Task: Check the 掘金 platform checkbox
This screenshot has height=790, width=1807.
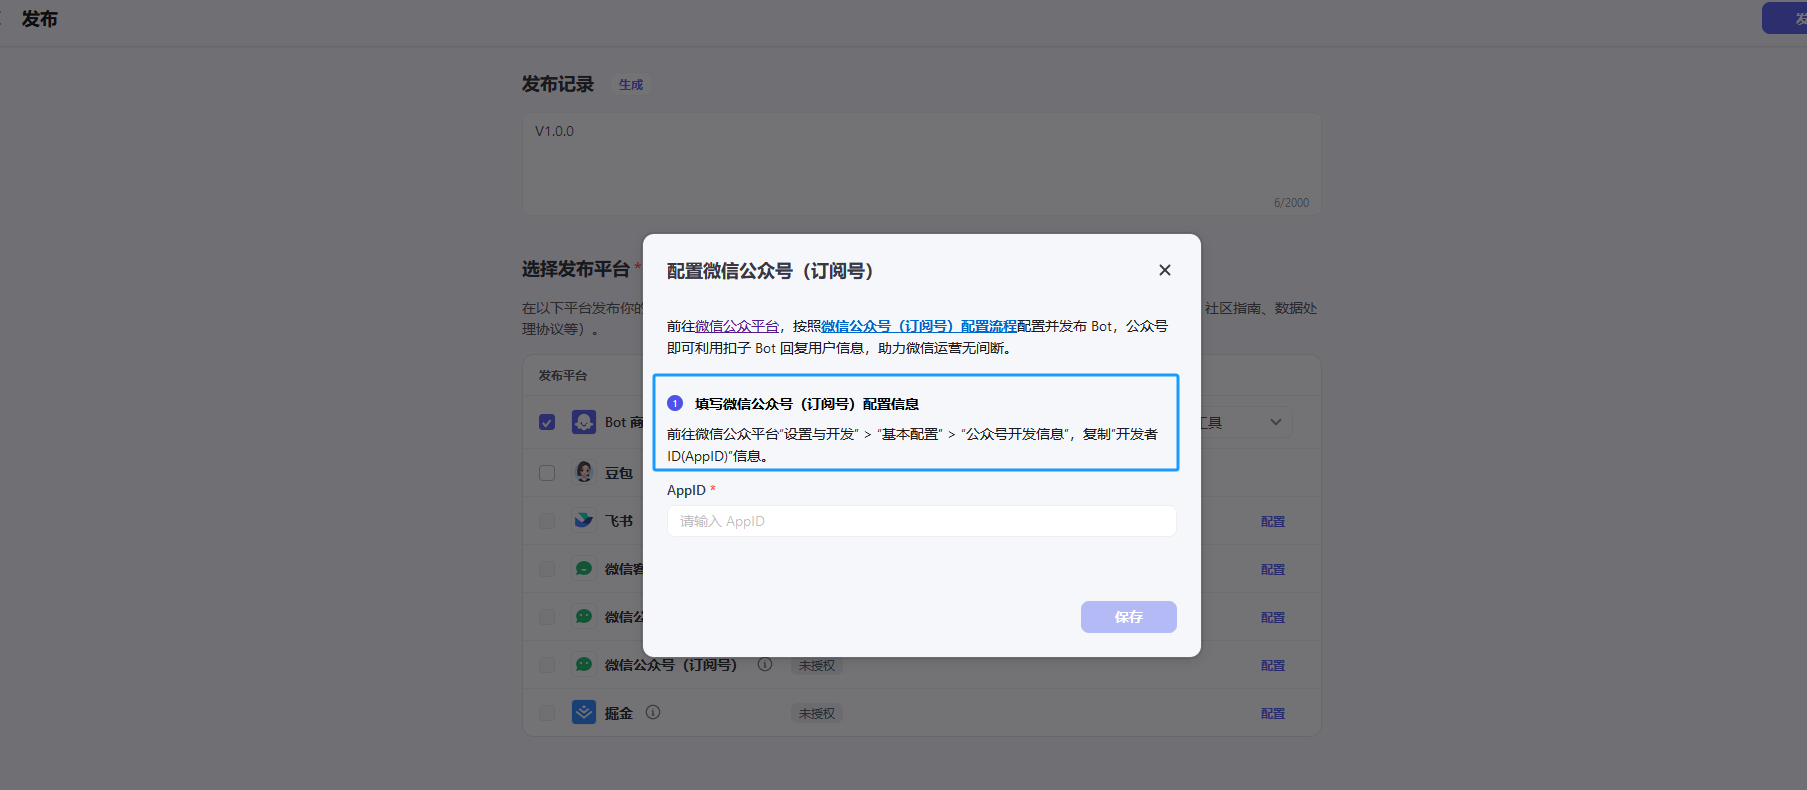Action: 547,713
